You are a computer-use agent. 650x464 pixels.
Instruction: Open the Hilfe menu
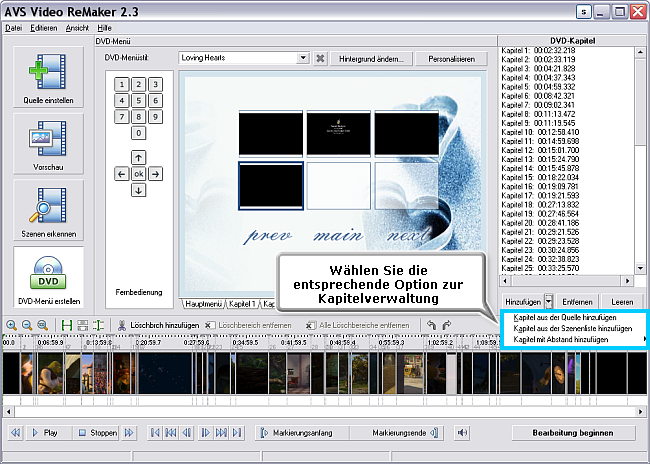(104, 28)
